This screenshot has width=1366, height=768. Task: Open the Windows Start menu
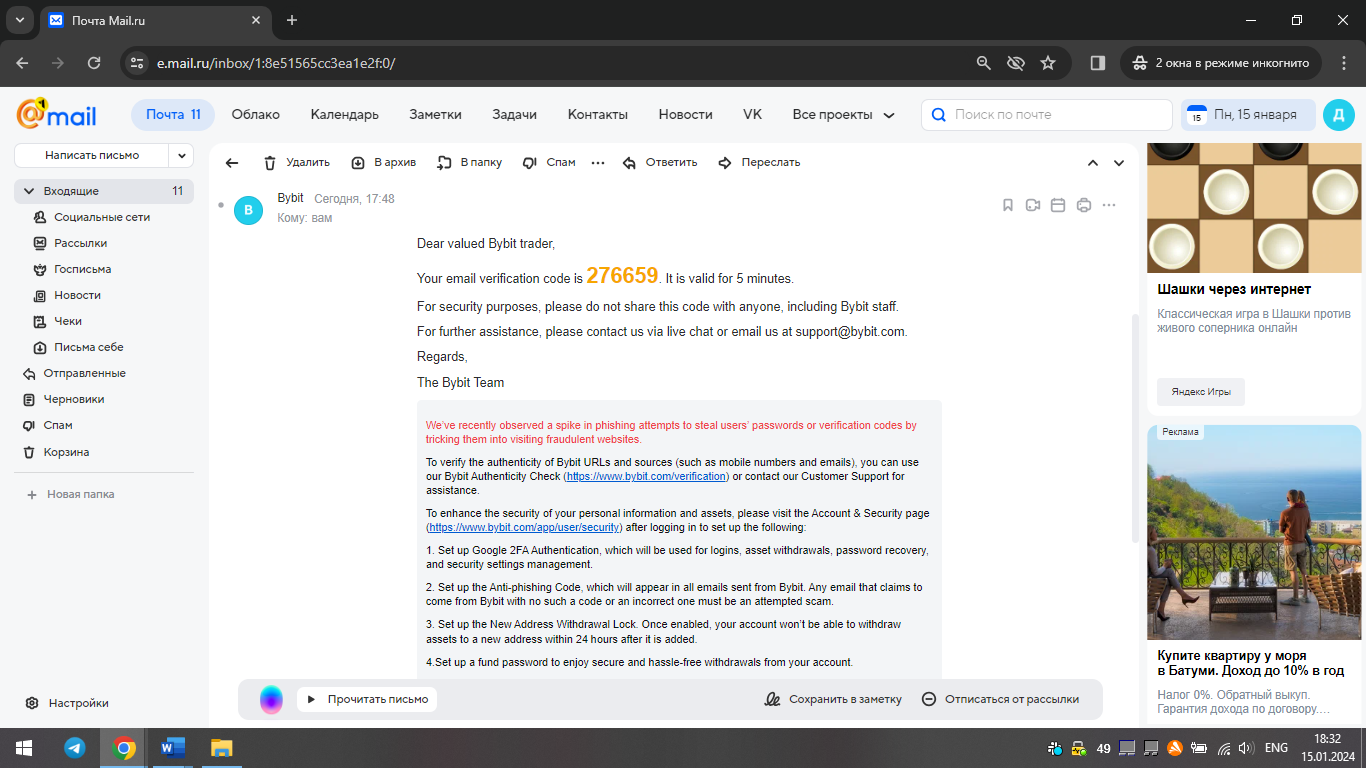[x=23, y=747]
